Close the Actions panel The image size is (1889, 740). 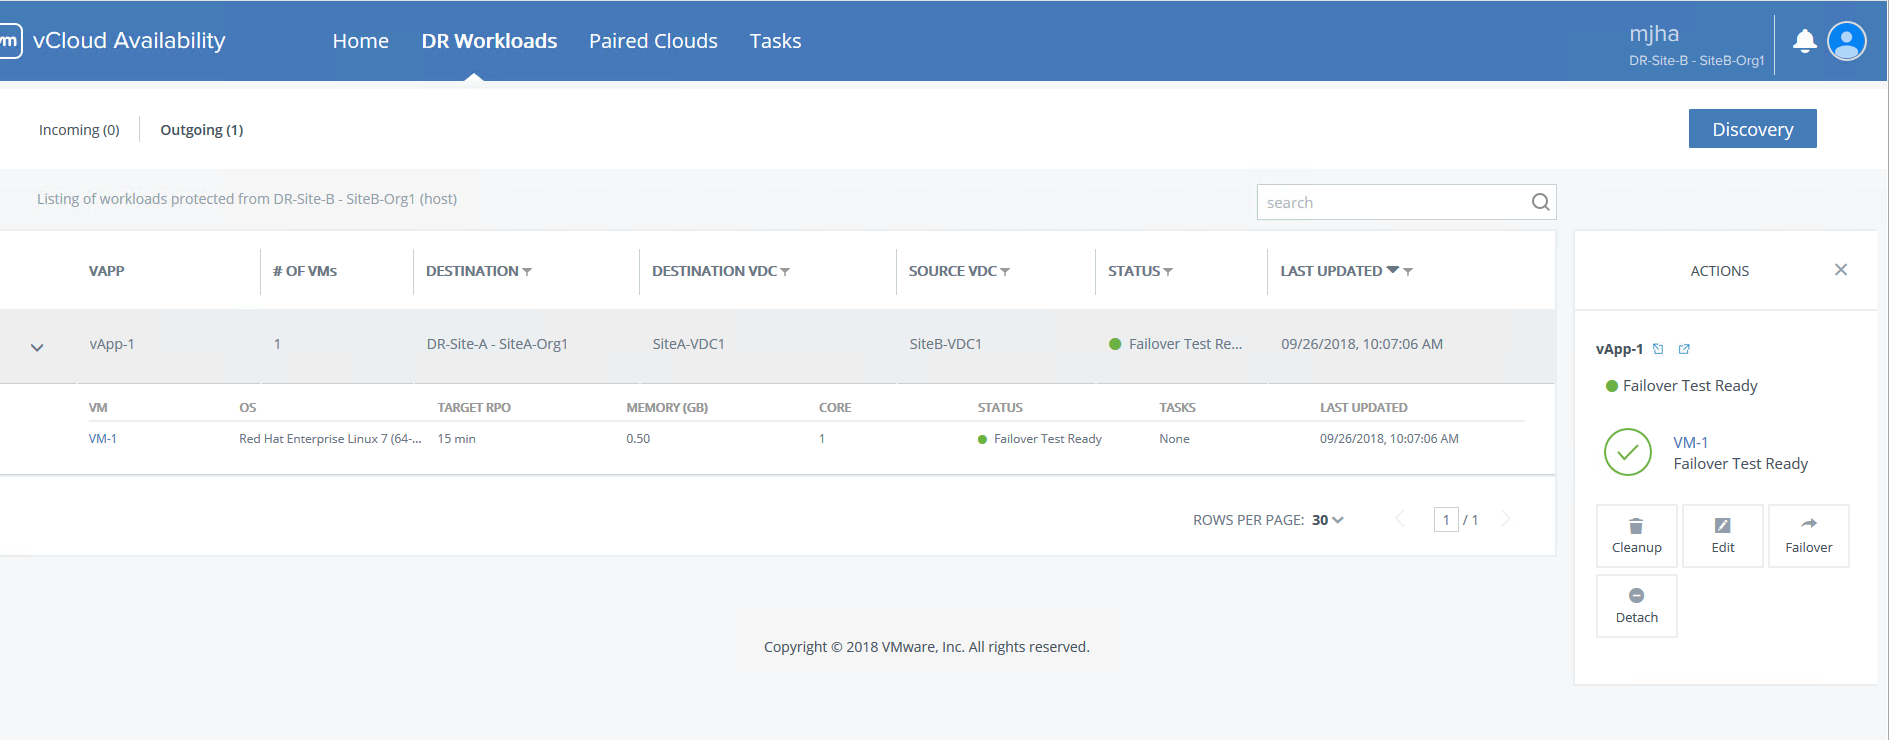click(1840, 270)
